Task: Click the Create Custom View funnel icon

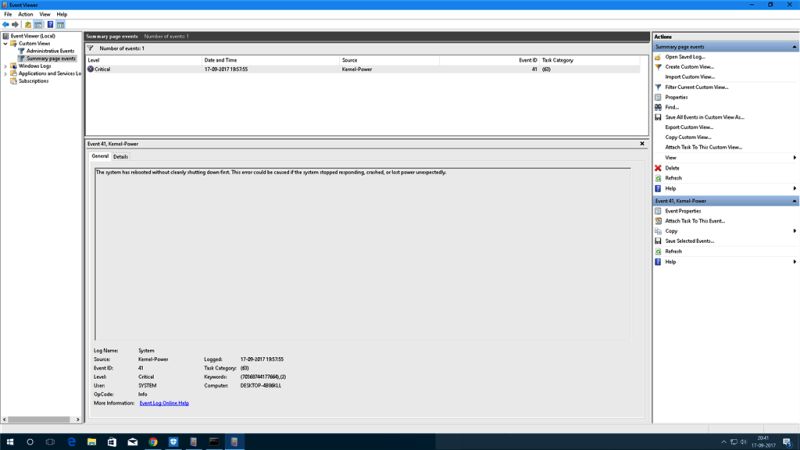Action: click(658, 67)
